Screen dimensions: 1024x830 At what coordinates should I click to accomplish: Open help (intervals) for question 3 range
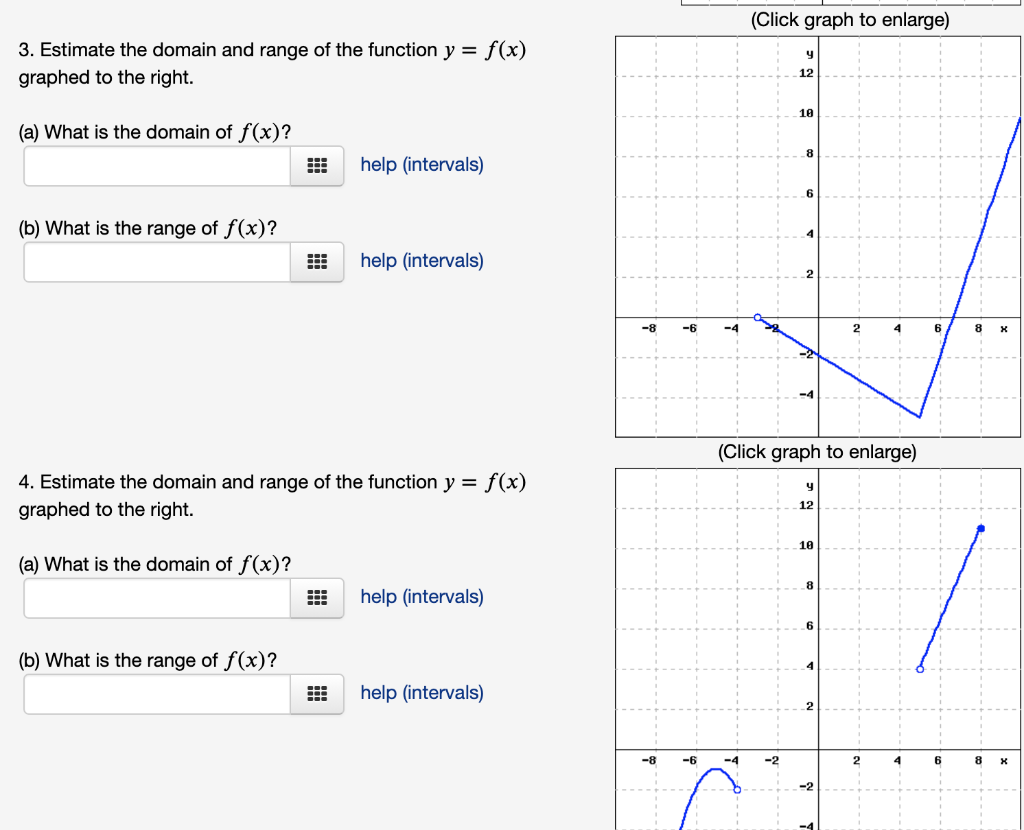coord(421,260)
